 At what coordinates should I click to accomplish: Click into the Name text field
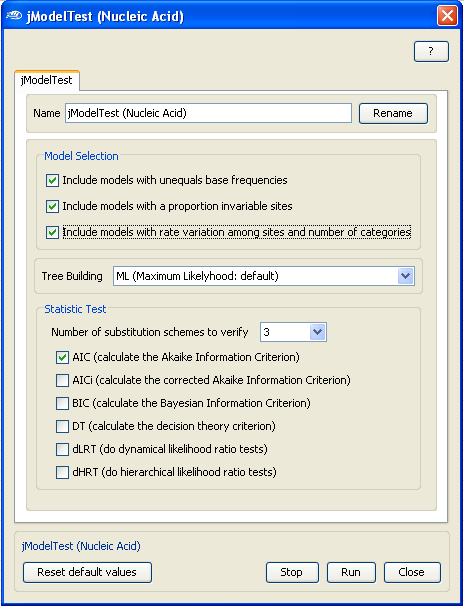208,113
